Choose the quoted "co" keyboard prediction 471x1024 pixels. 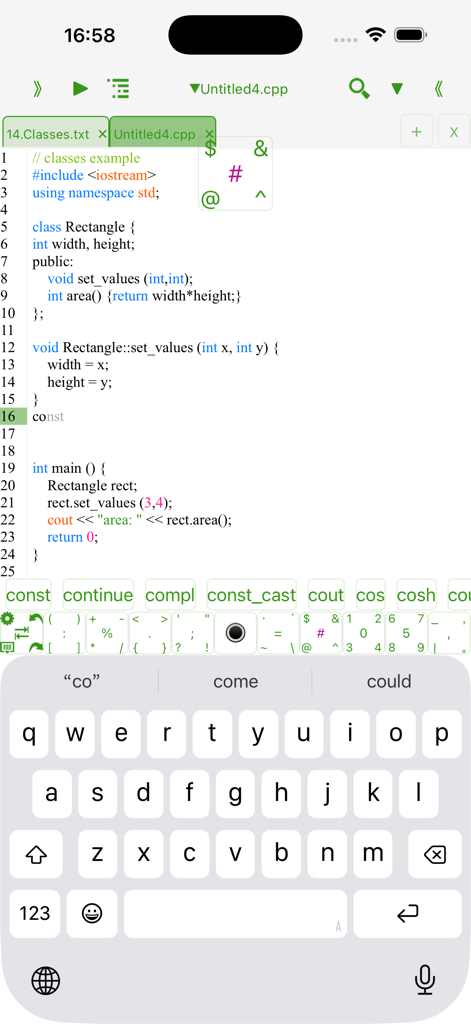point(82,682)
